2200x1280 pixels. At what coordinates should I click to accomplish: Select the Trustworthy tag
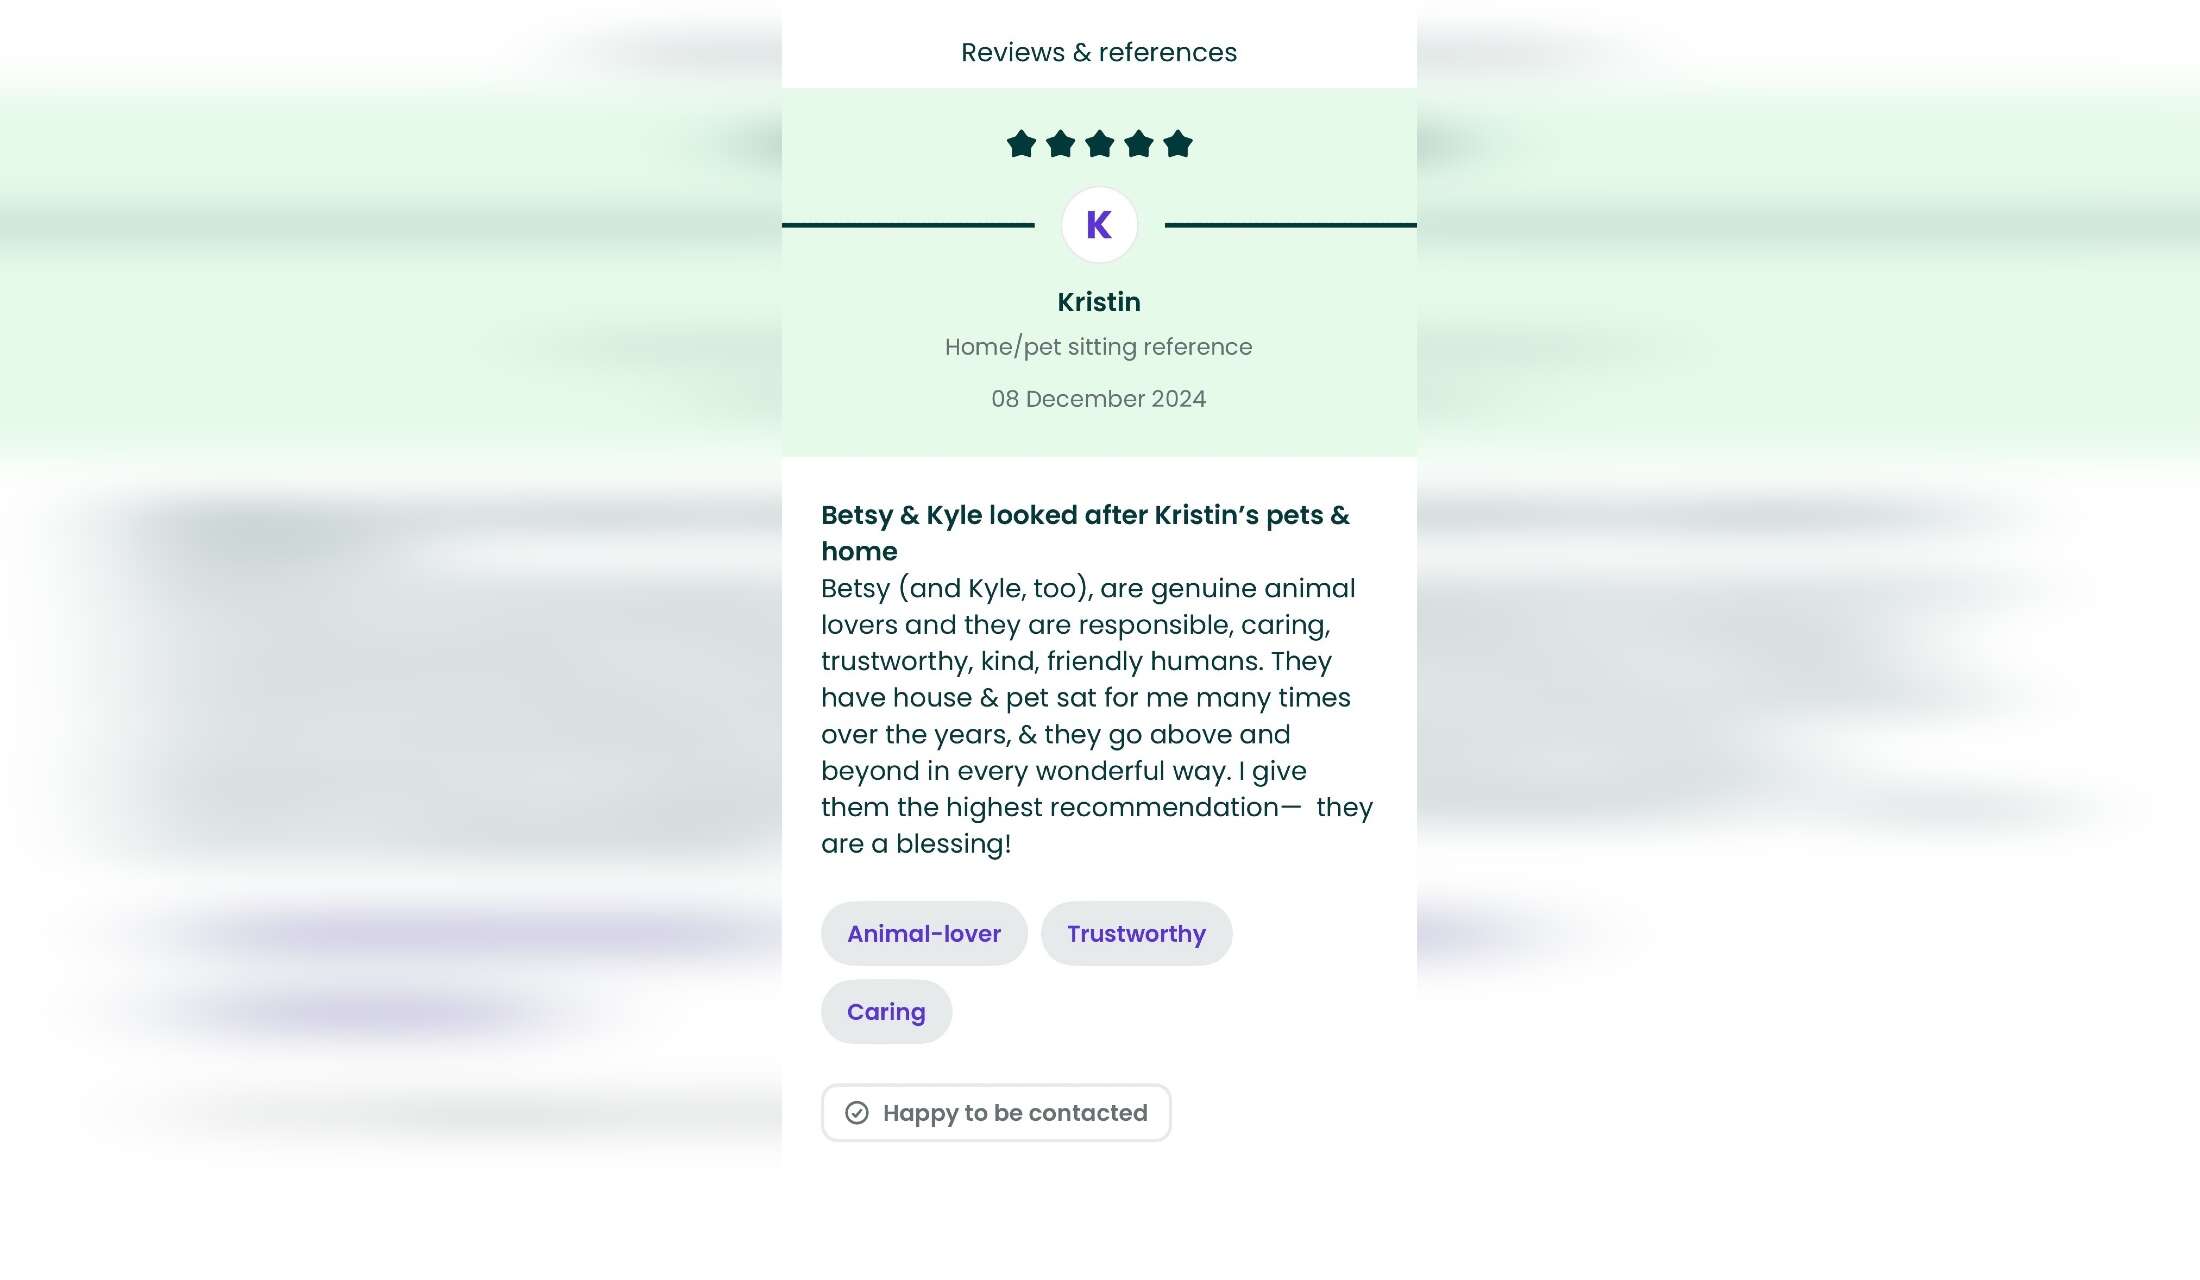pos(1136,933)
